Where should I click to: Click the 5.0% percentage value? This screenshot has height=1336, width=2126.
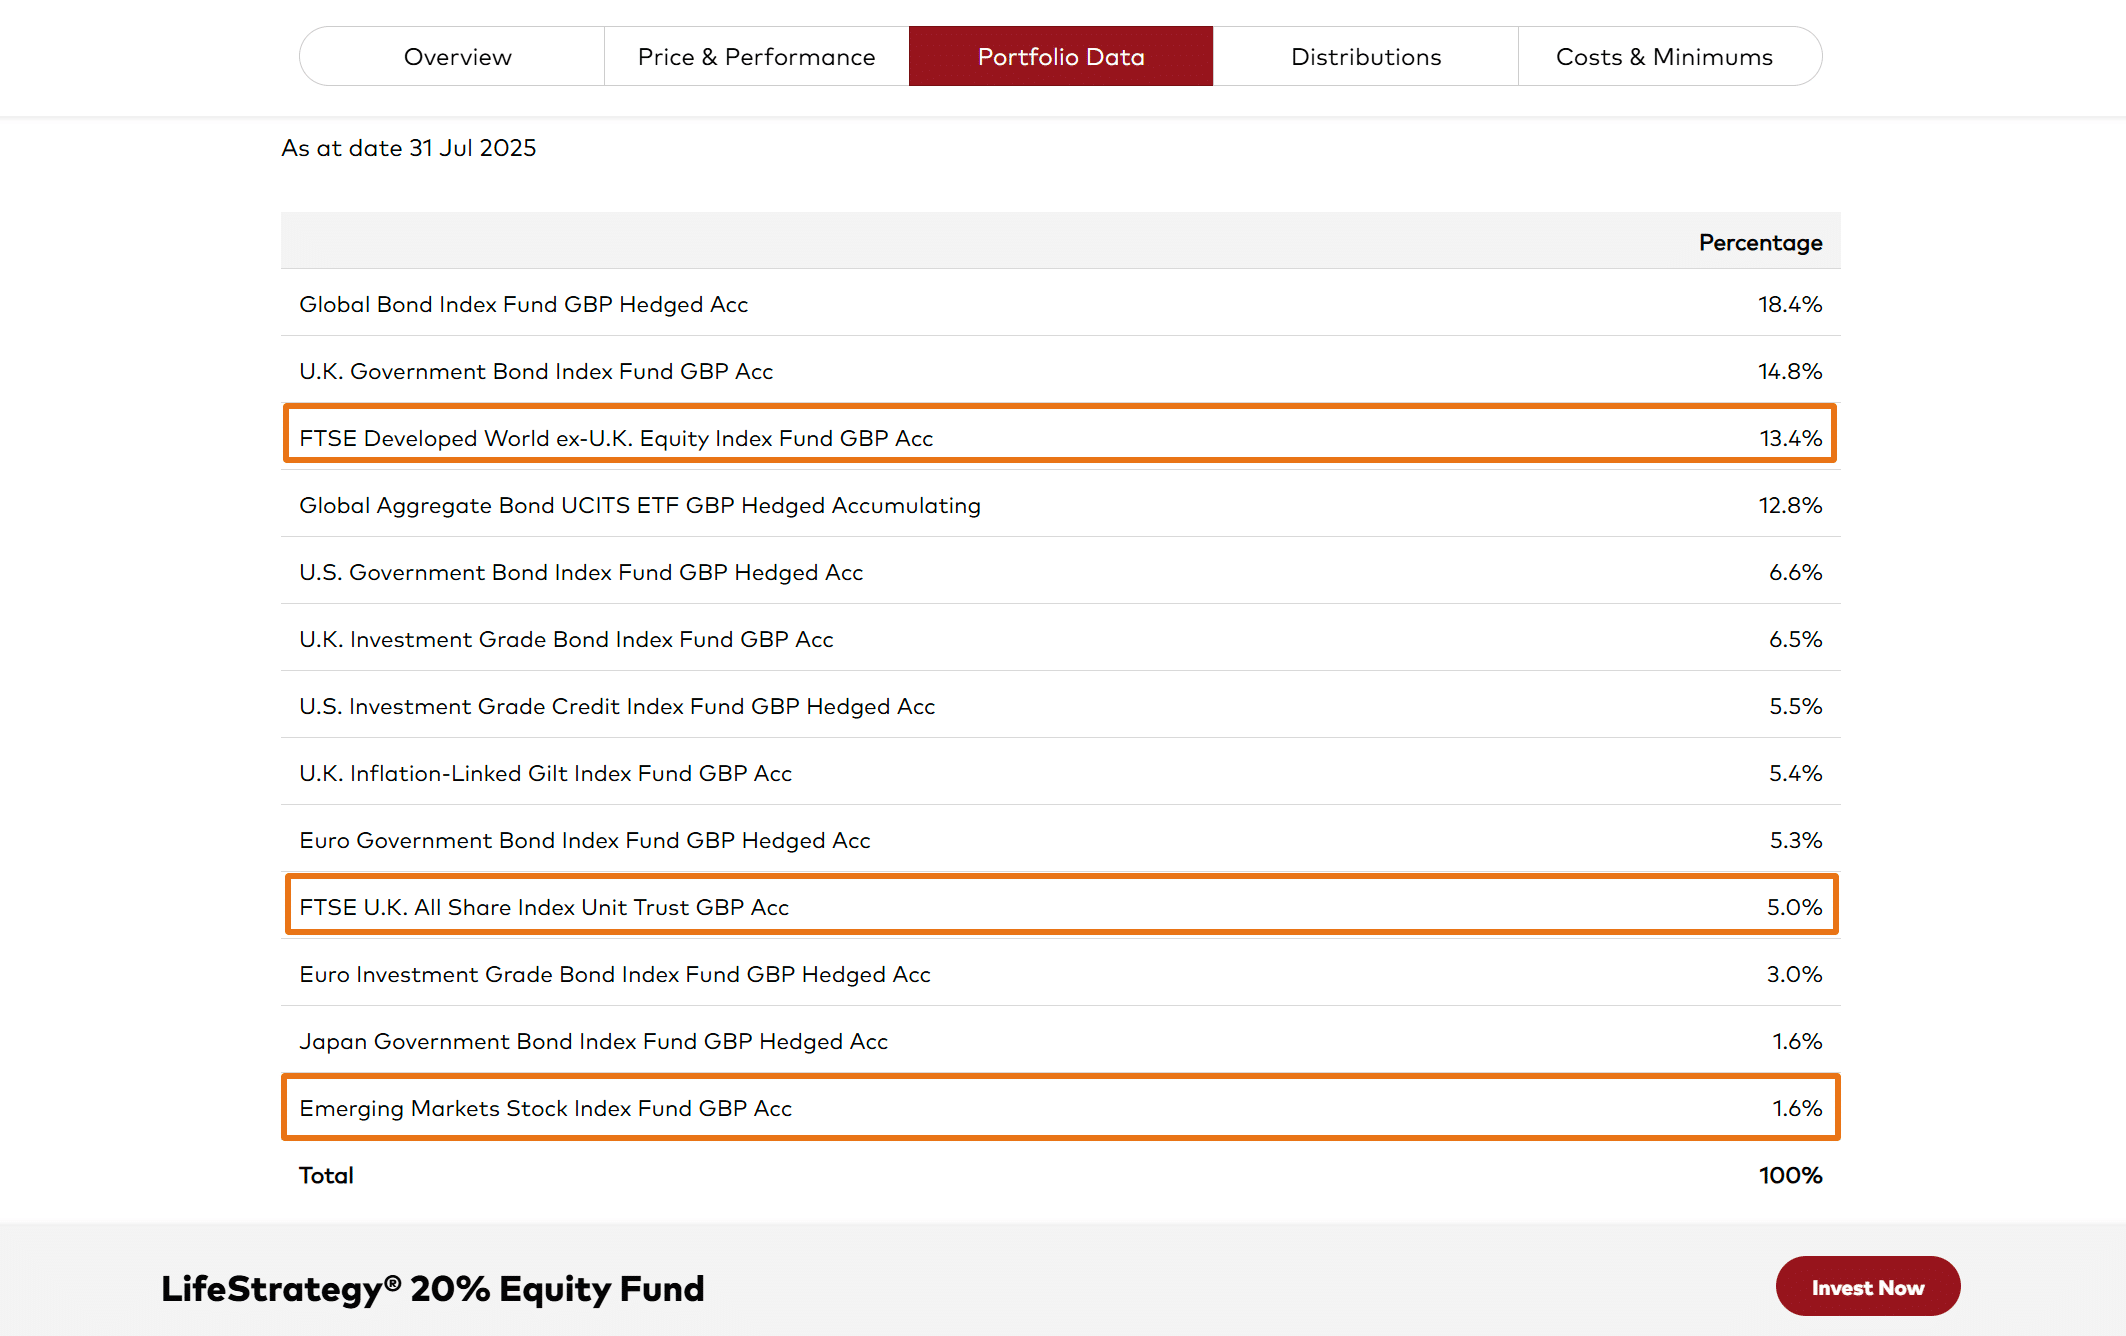1795,907
